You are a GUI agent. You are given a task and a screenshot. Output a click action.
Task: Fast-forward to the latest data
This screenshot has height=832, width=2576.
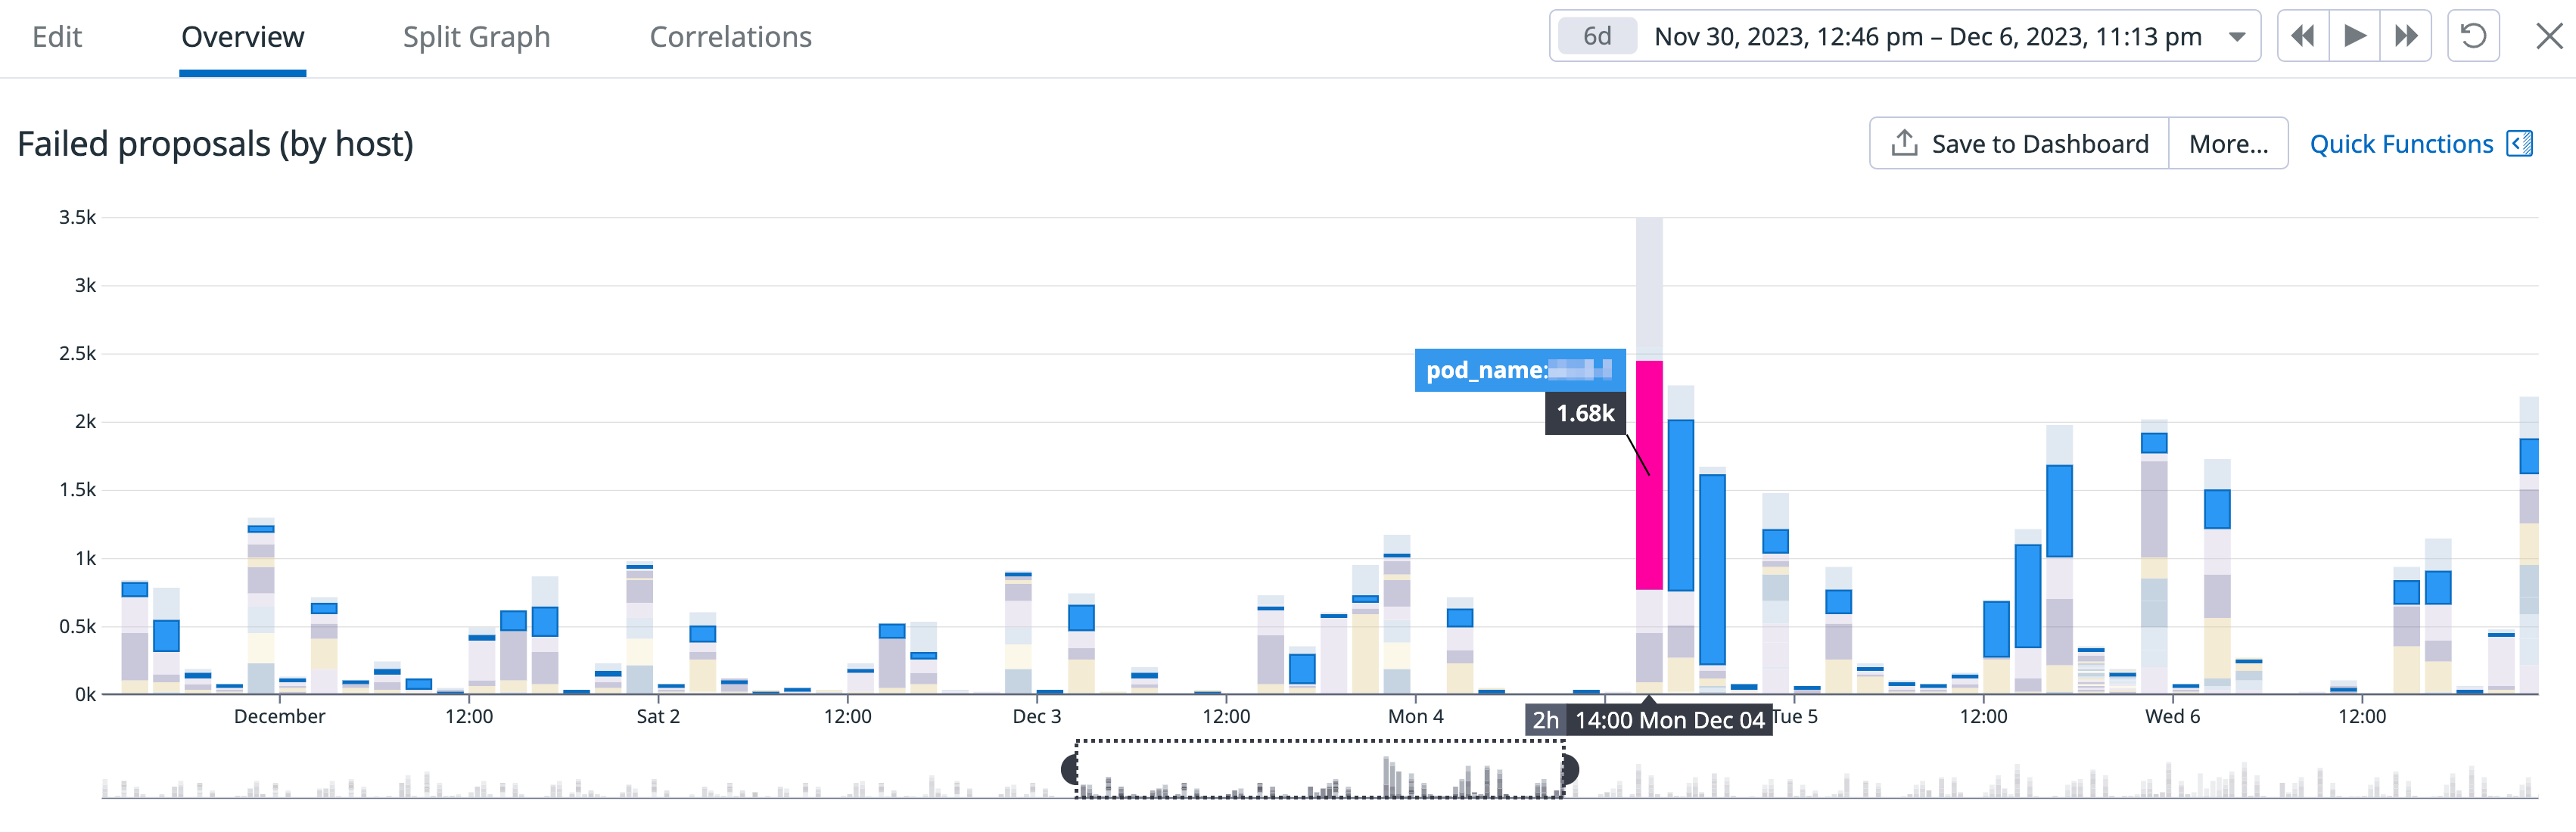point(2406,36)
